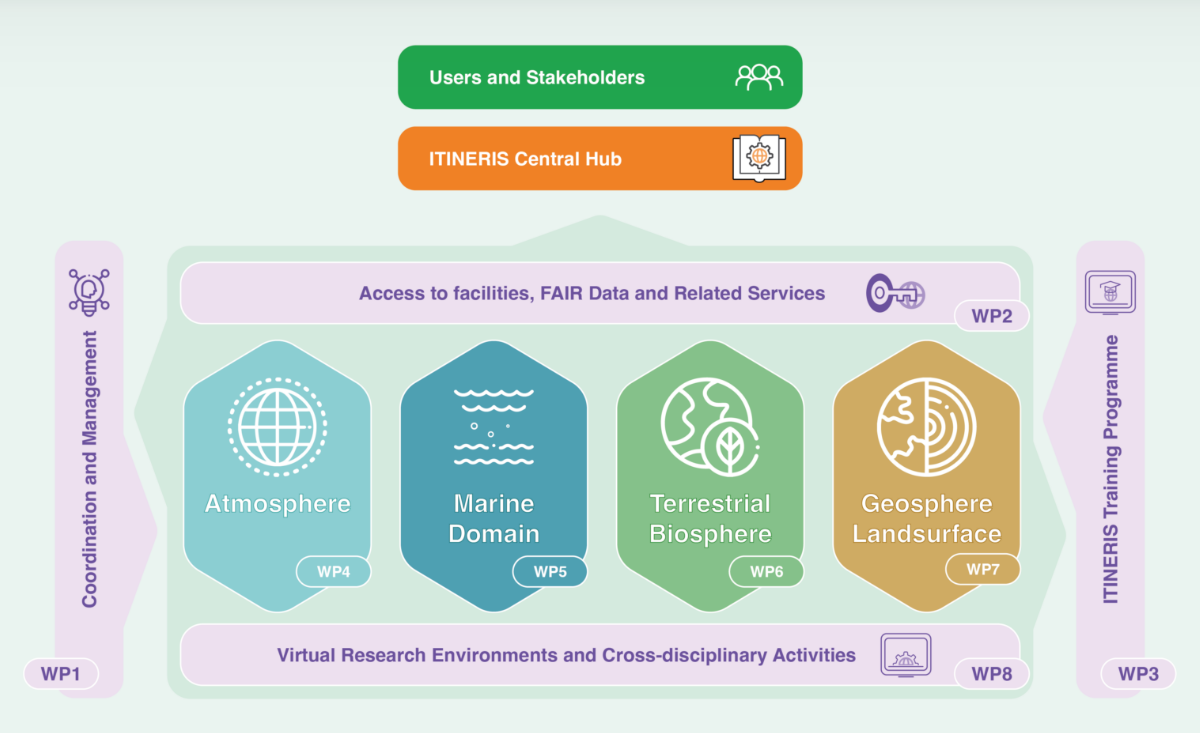Select the Geosphere Landsurface title text
The width and height of the screenshot is (1200, 733).
[x=926, y=518]
